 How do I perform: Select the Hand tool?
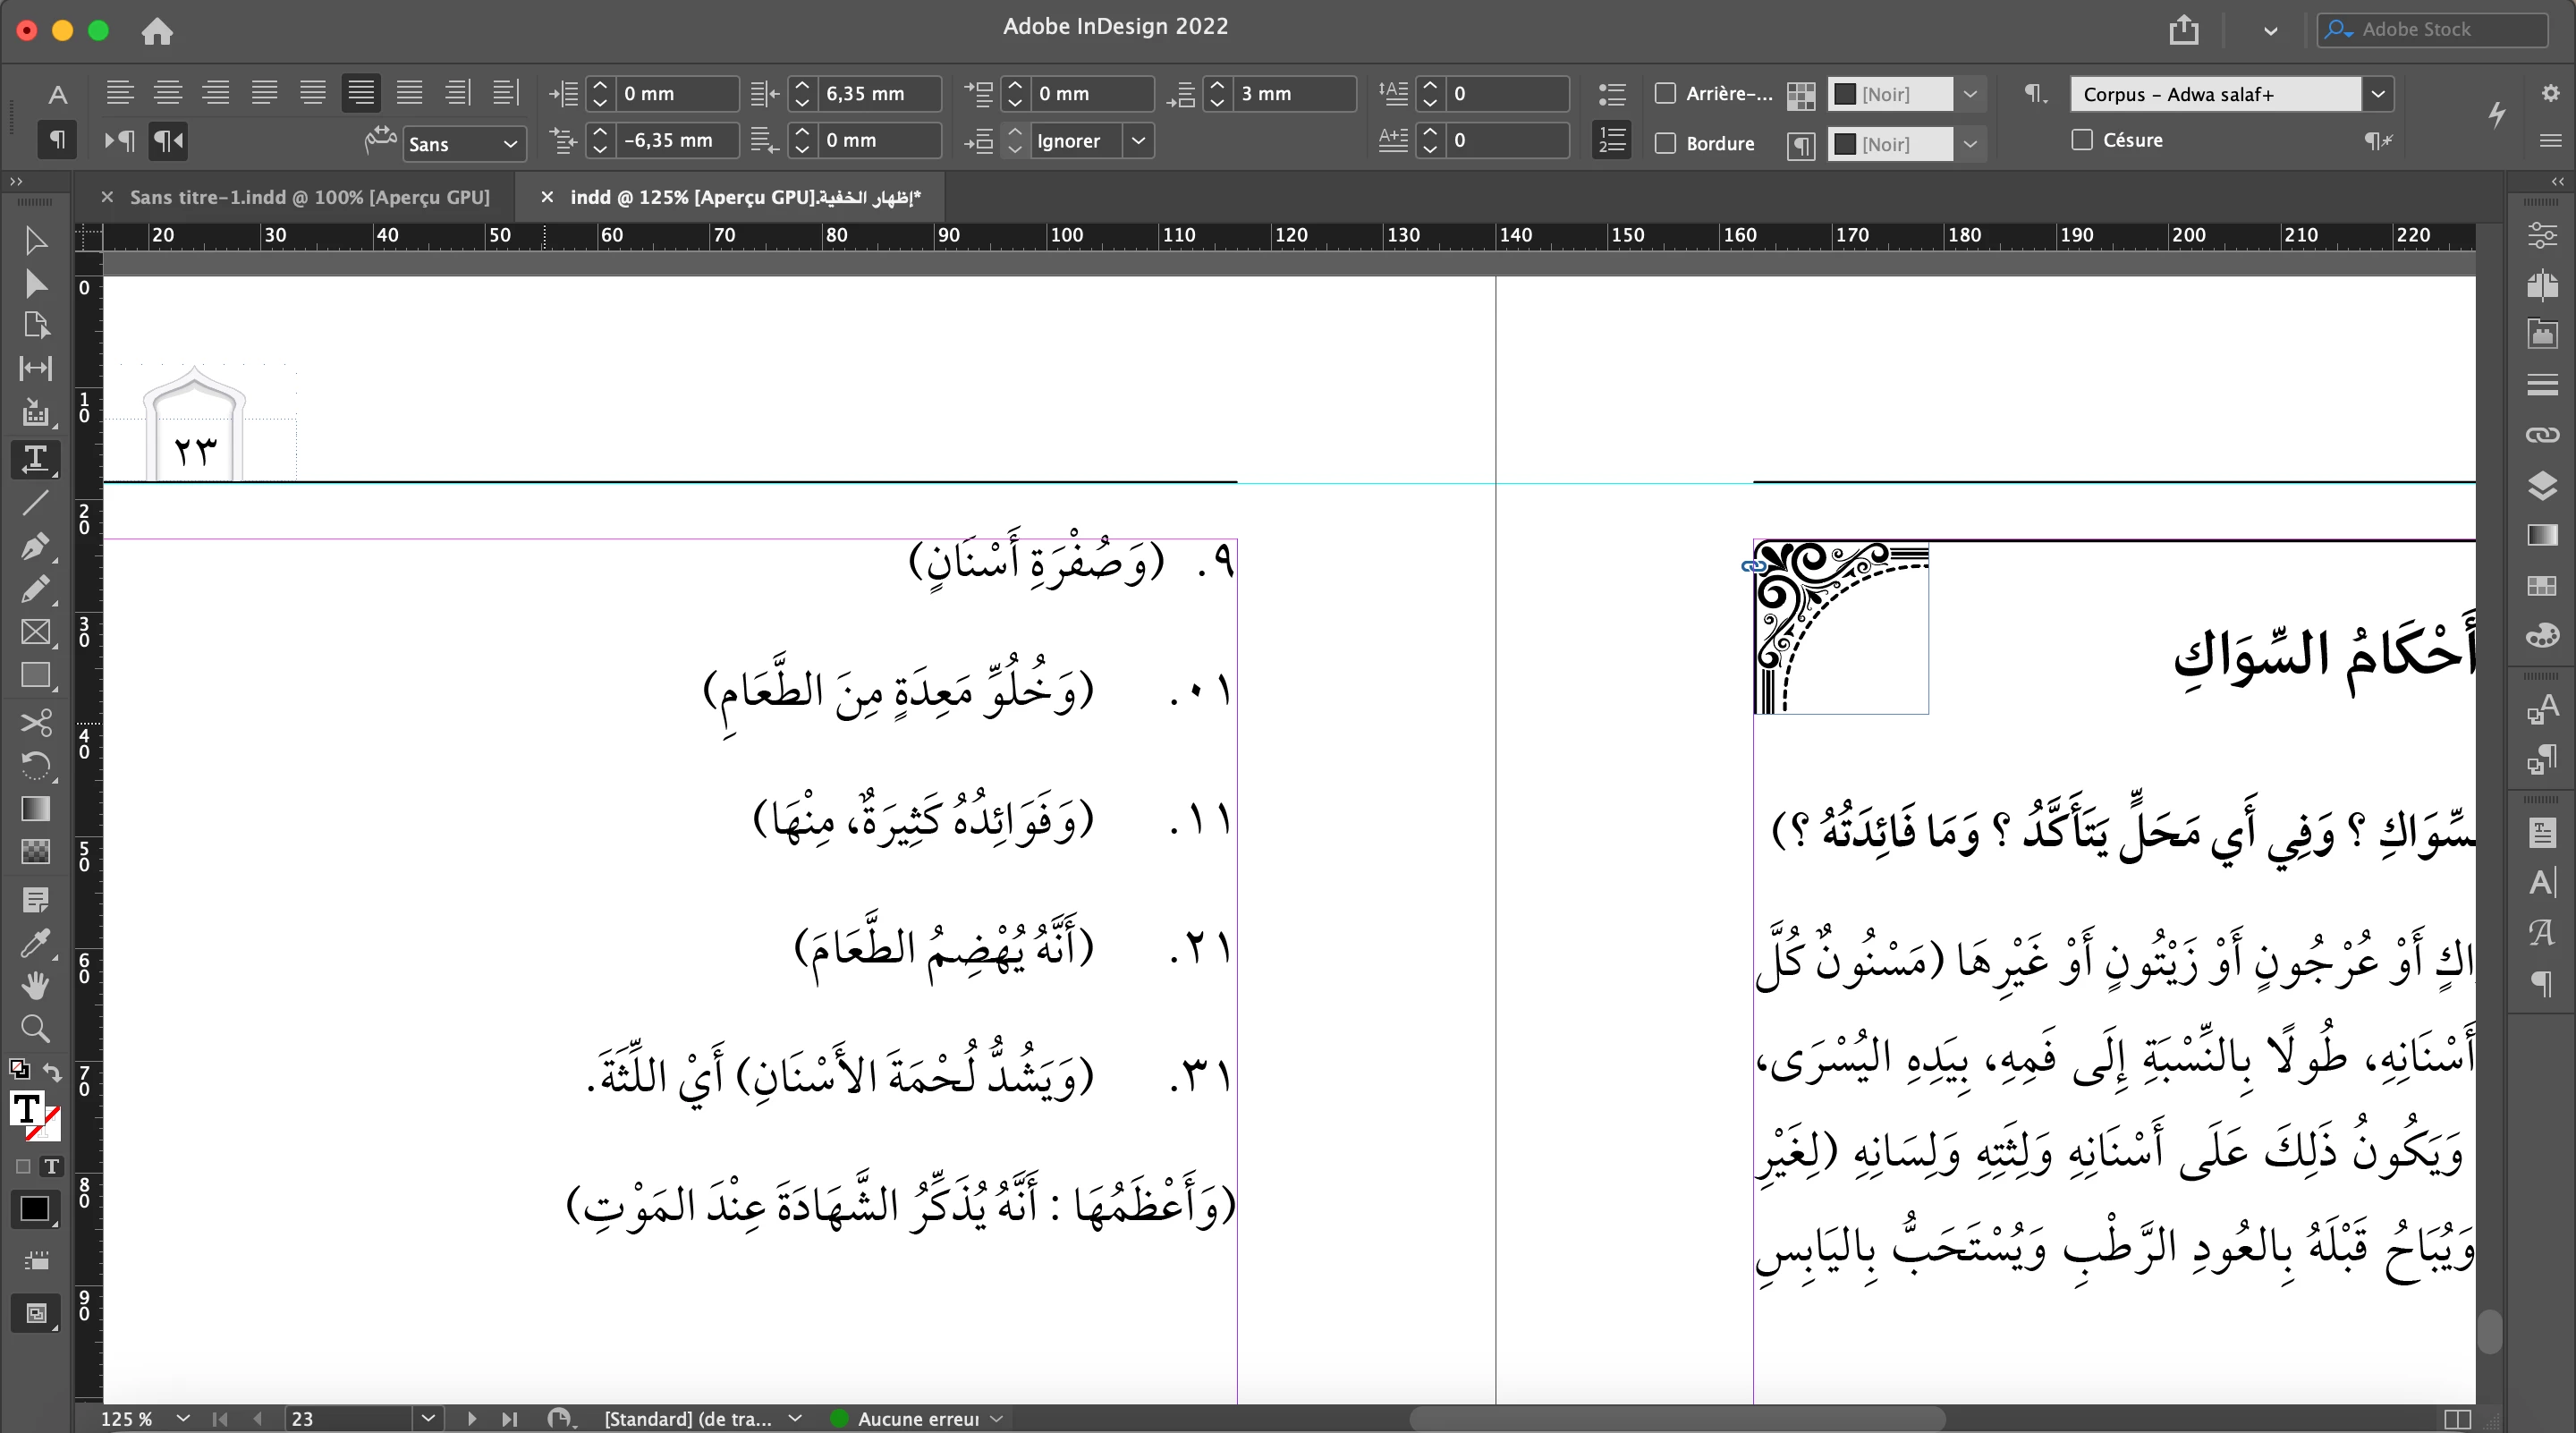pos(35,985)
